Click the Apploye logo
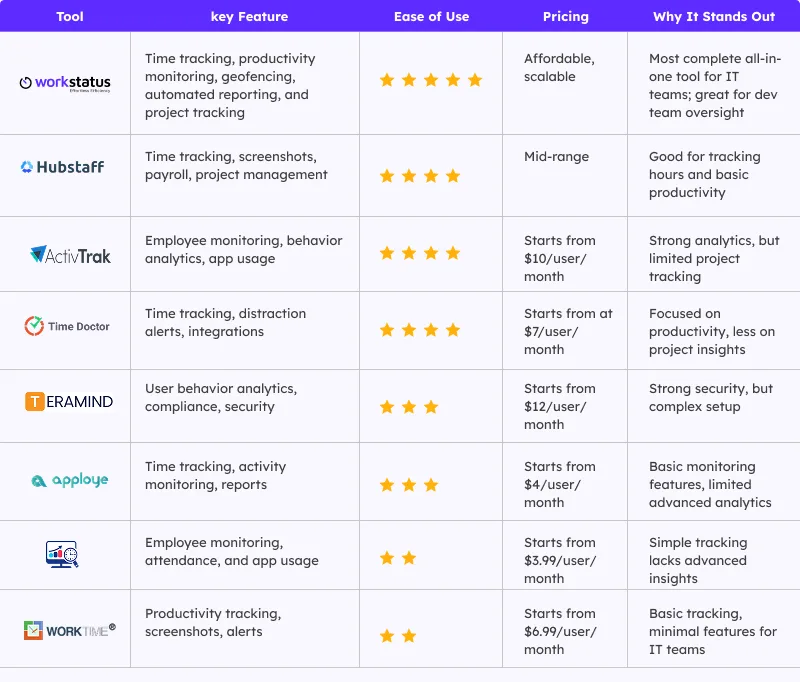Screen dimensions: 800x682 [x=69, y=481]
